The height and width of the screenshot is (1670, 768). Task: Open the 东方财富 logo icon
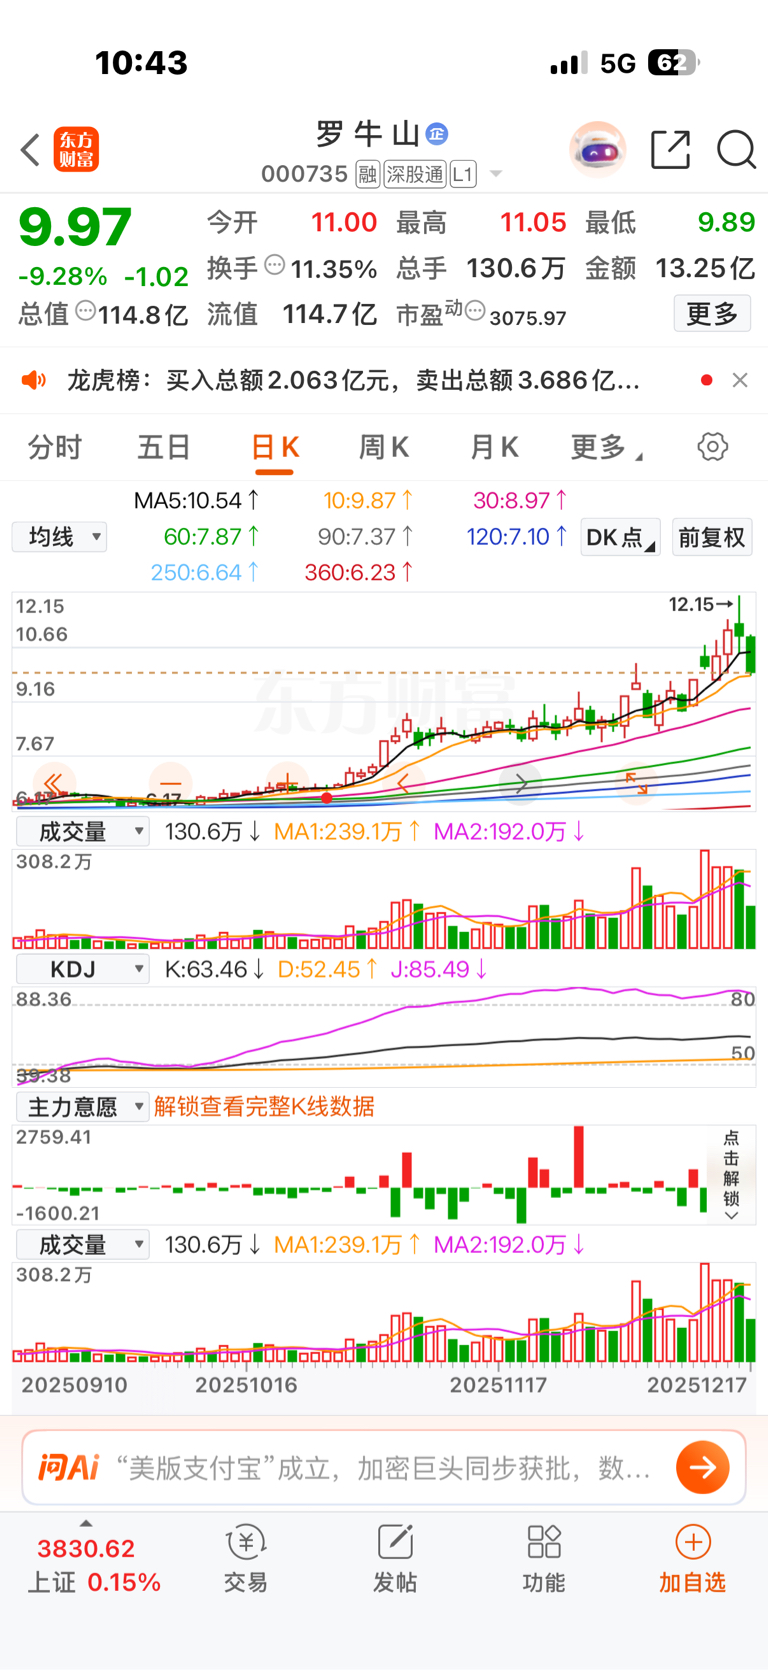[76, 150]
